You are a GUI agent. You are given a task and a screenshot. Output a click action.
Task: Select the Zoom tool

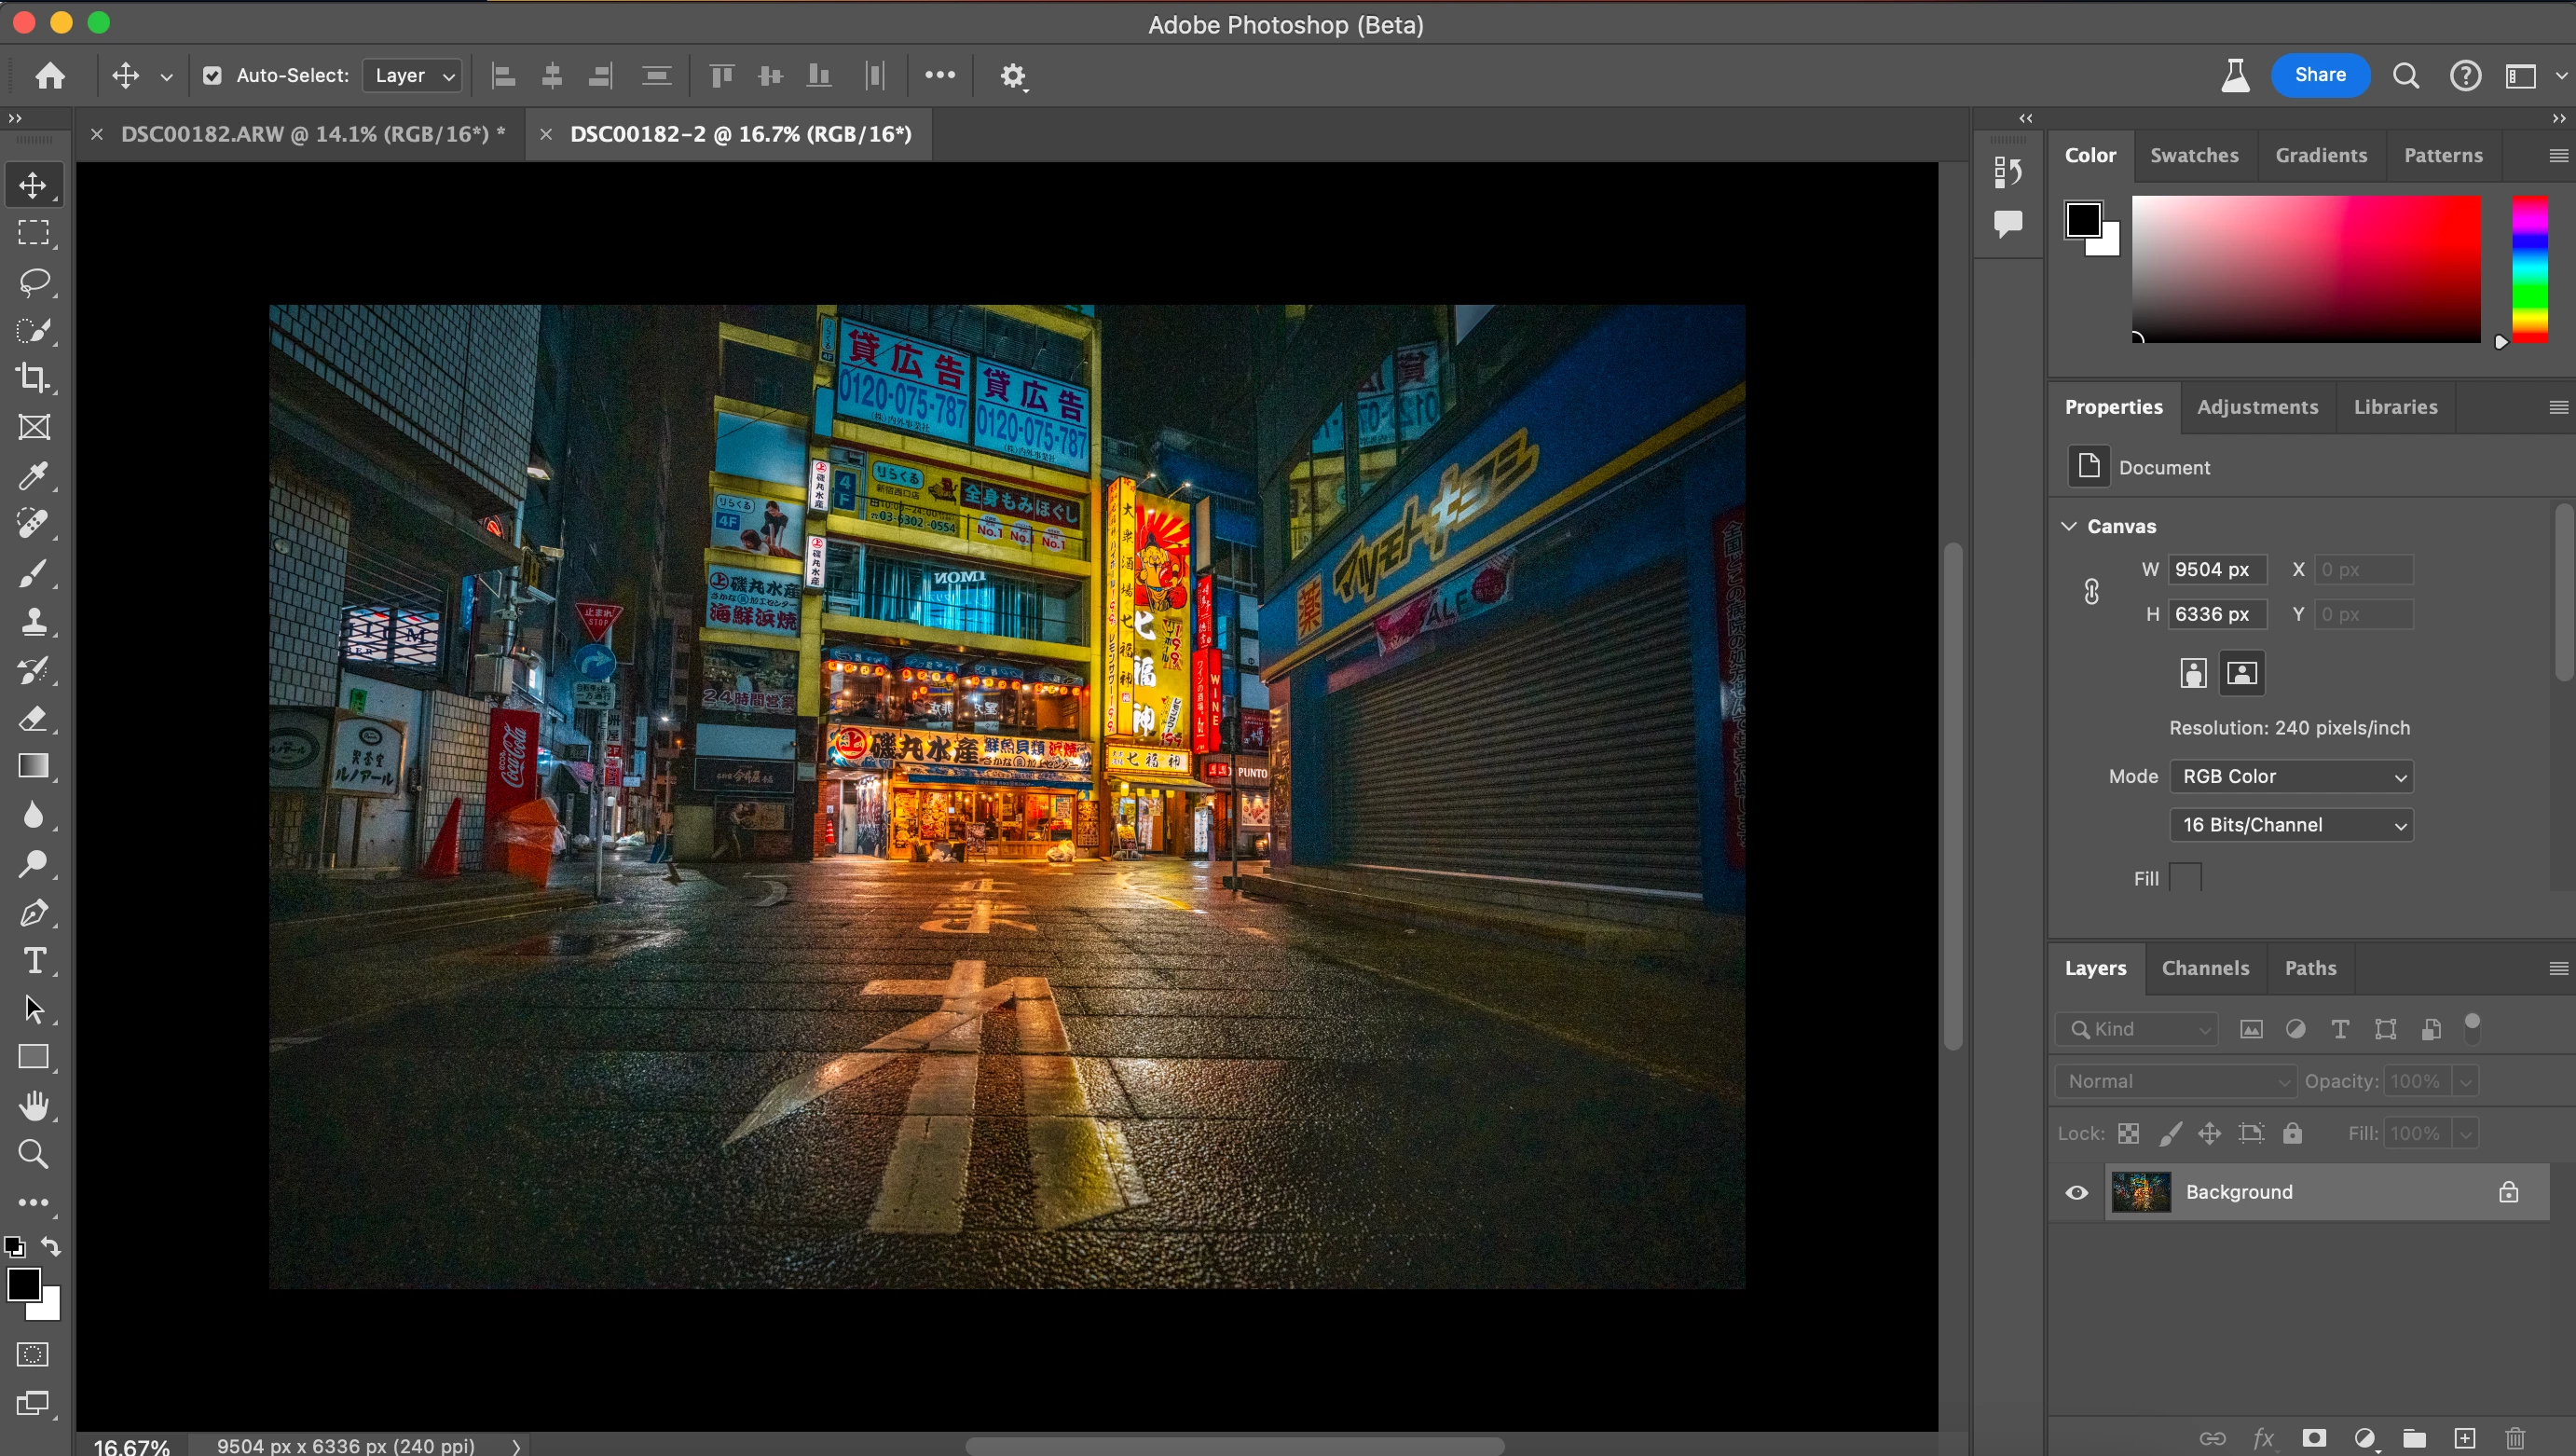pyautogui.click(x=33, y=1154)
